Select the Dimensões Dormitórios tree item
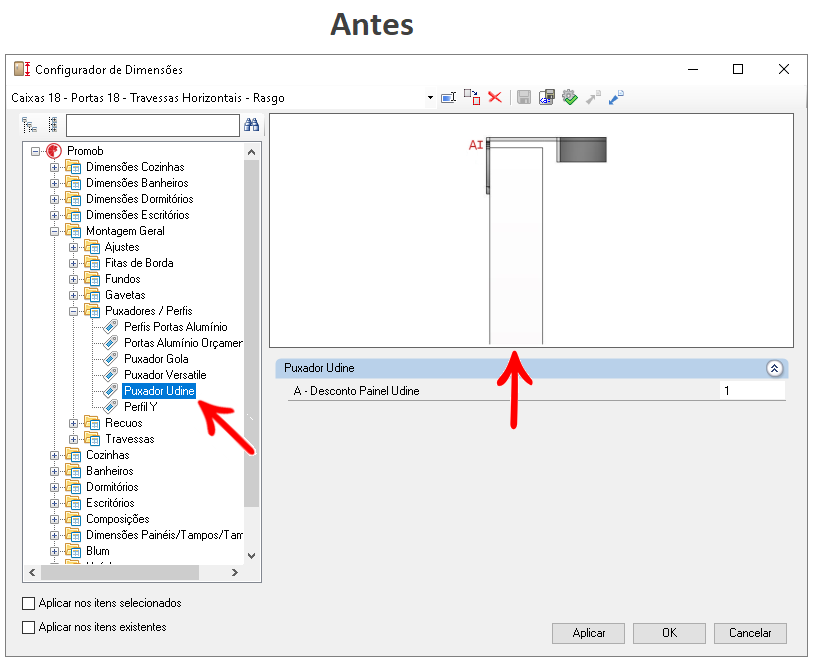This screenshot has width=813, height=663. [x=139, y=199]
